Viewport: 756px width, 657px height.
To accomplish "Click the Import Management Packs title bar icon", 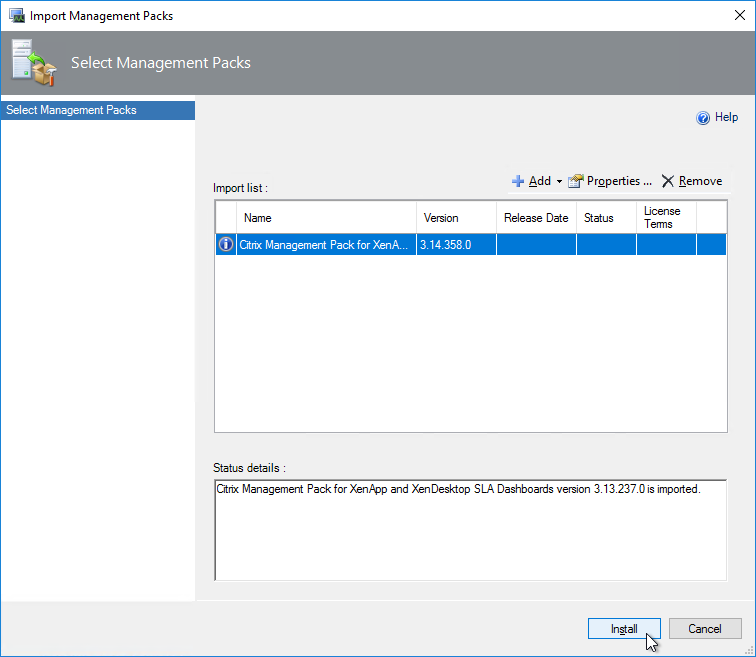I will 17,15.
